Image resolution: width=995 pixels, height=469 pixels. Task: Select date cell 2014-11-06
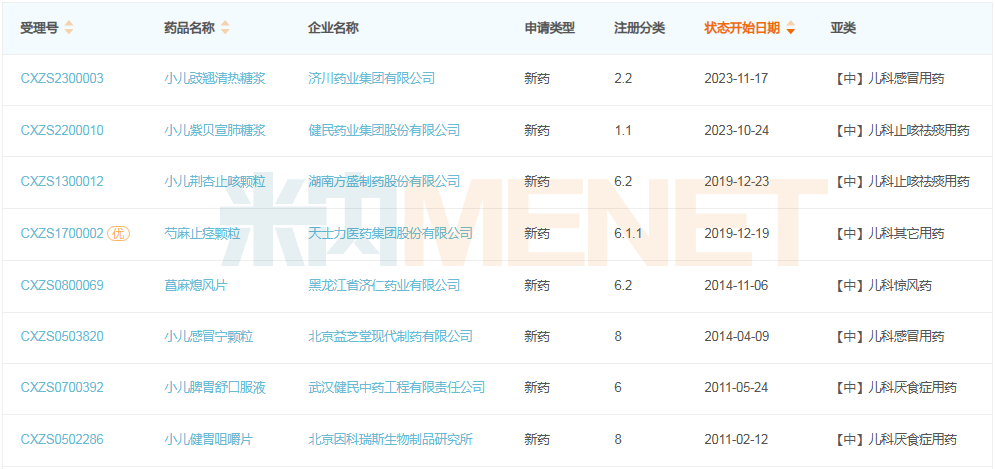click(x=736, y=285)
